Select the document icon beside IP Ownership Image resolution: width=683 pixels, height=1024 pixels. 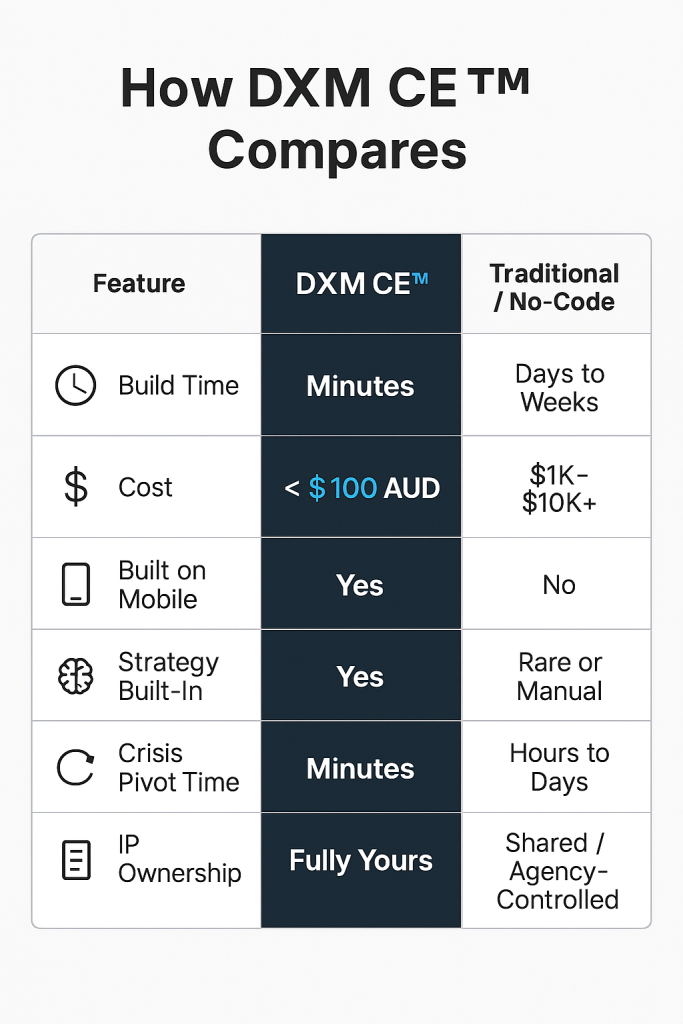tap(76, 860)
